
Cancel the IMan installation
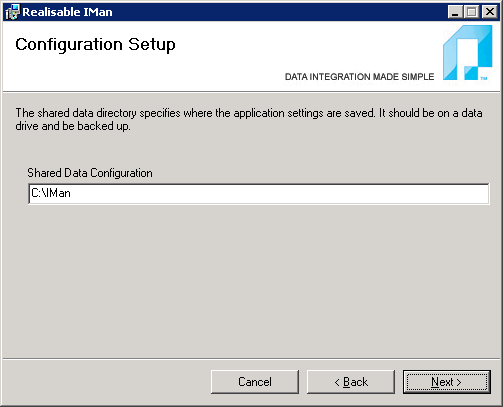click(255, 382)
